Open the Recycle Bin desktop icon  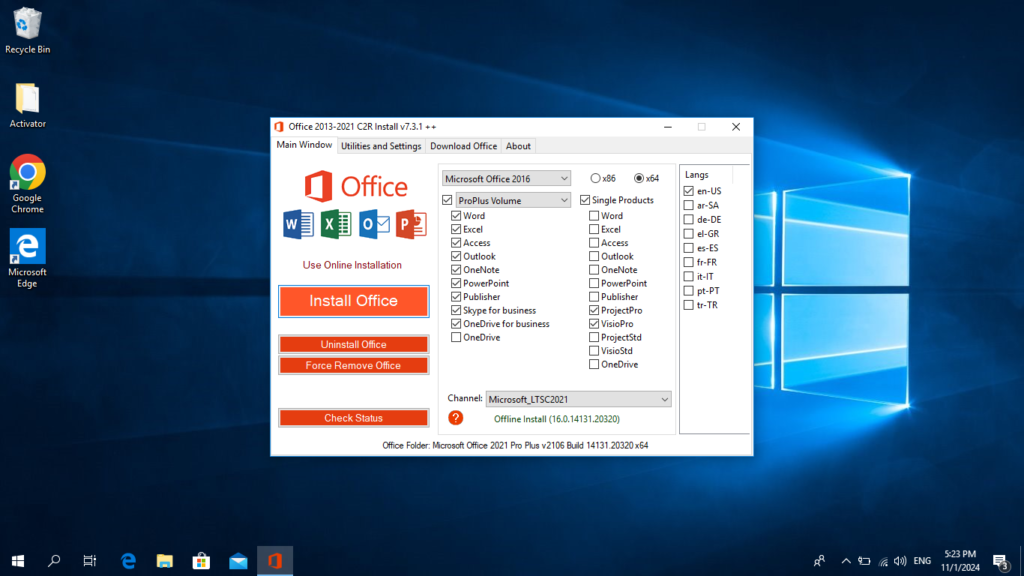pyautogui.click(x=27, y=30)
